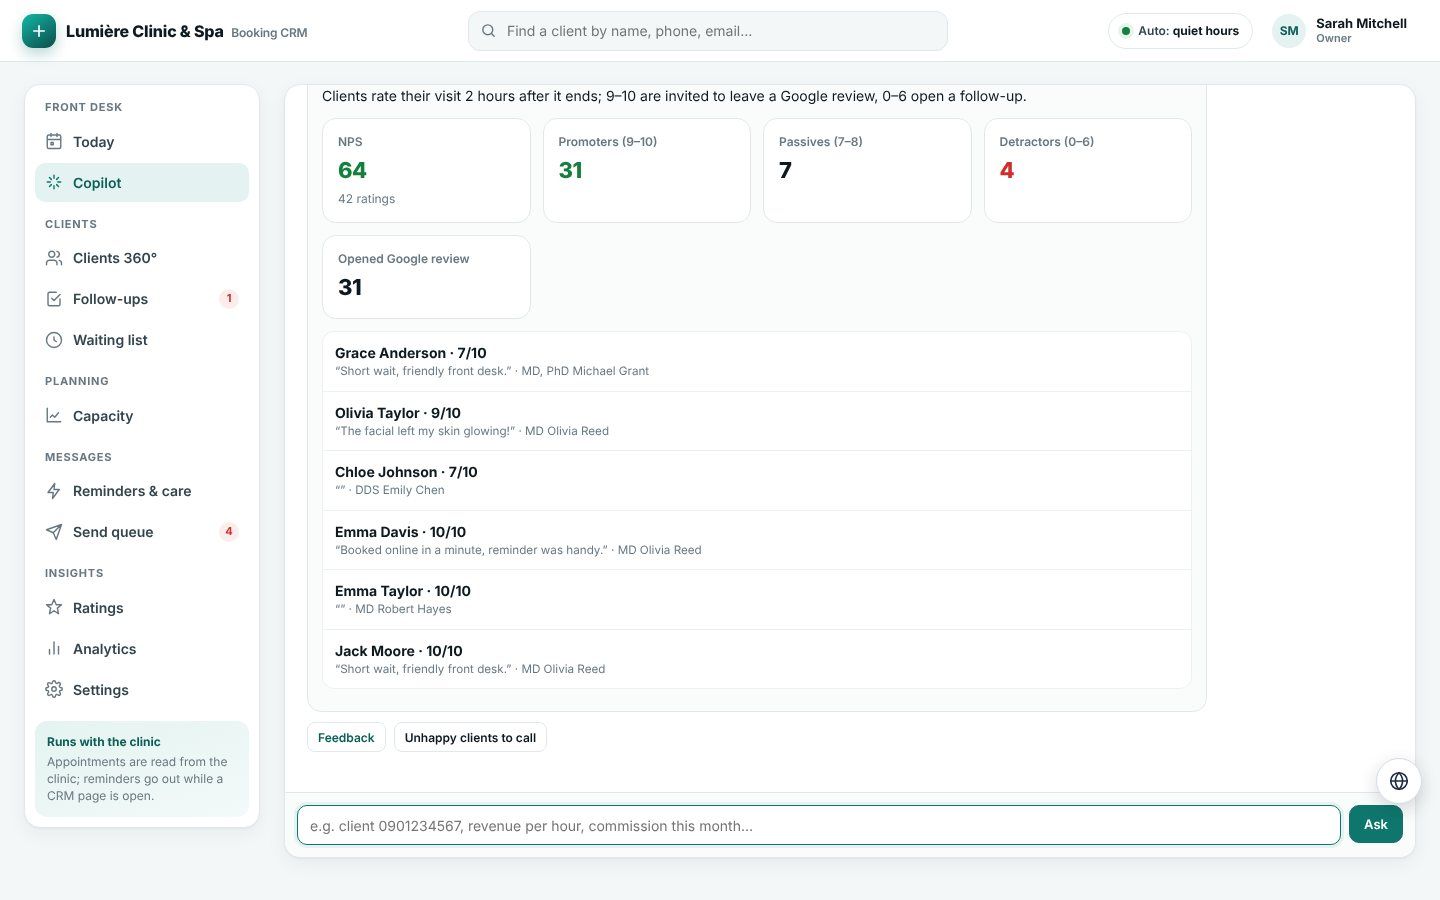The image size is (1440, 900).
Task: Click the Reminders & care lightning icon
Action: (54, 491)
